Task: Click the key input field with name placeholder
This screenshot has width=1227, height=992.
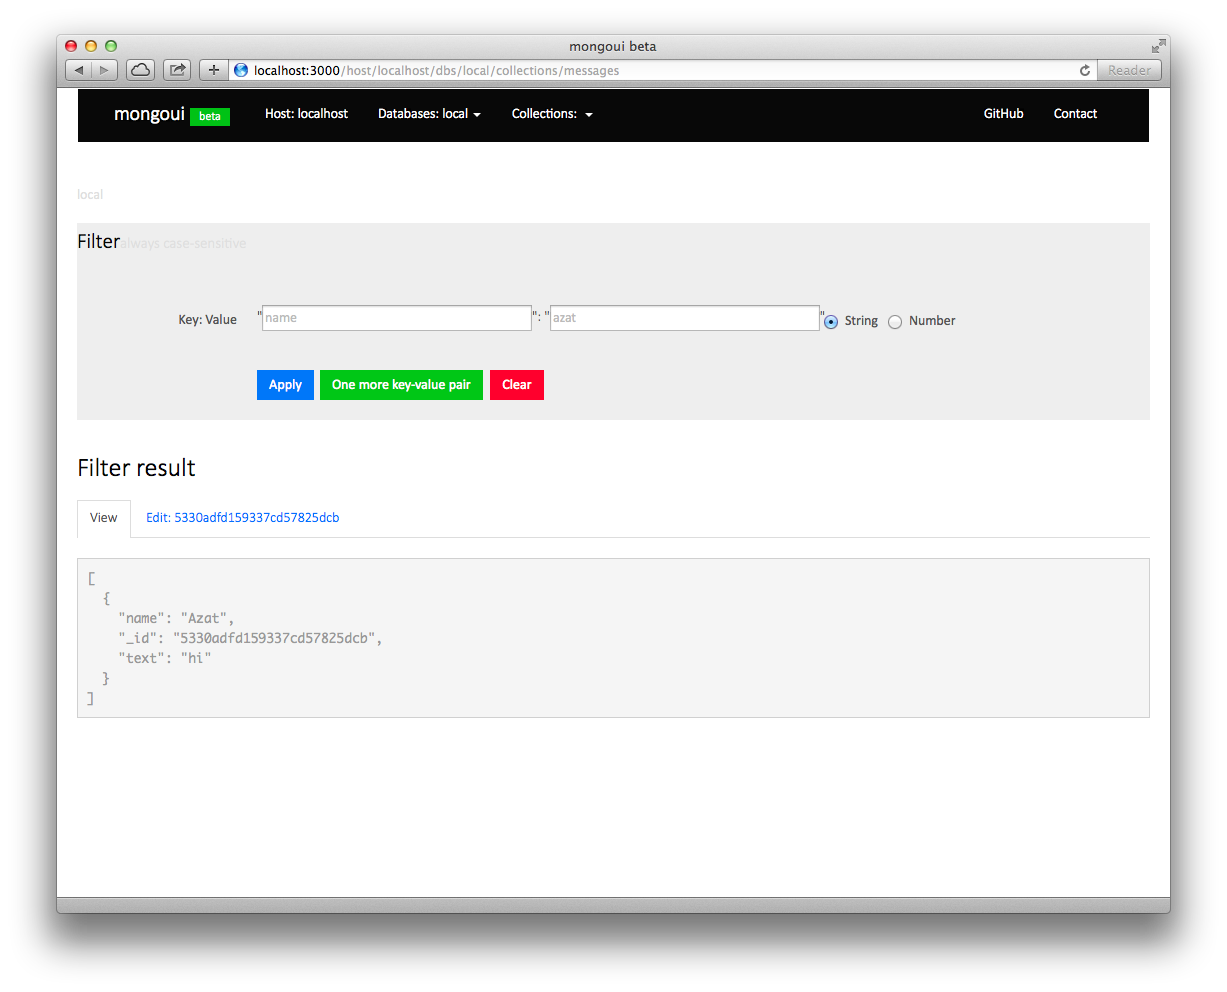Action: click(396, 318)
